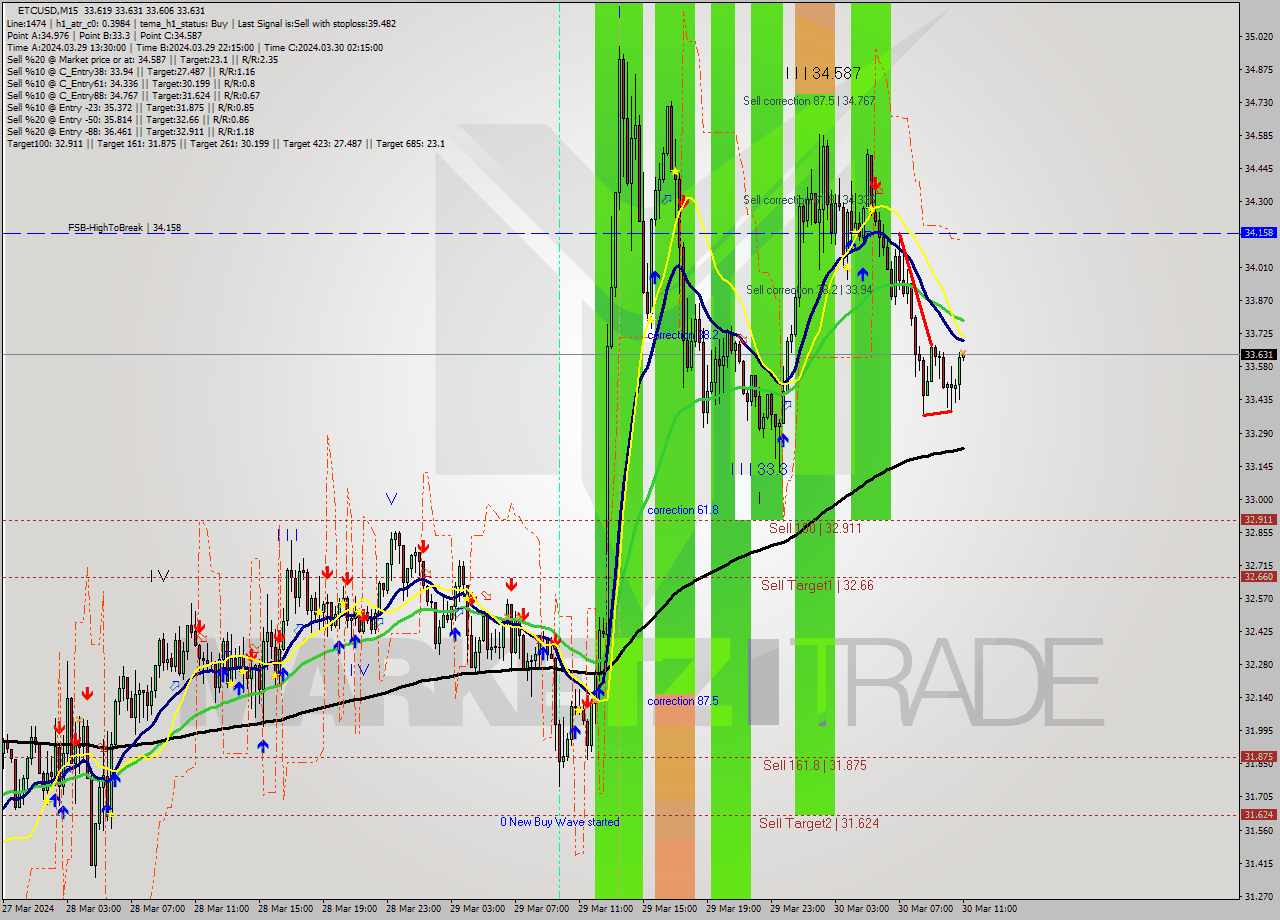Select the 35.020 price axis label
The width and height of the screenshot is (1280, 920).
1258,36
